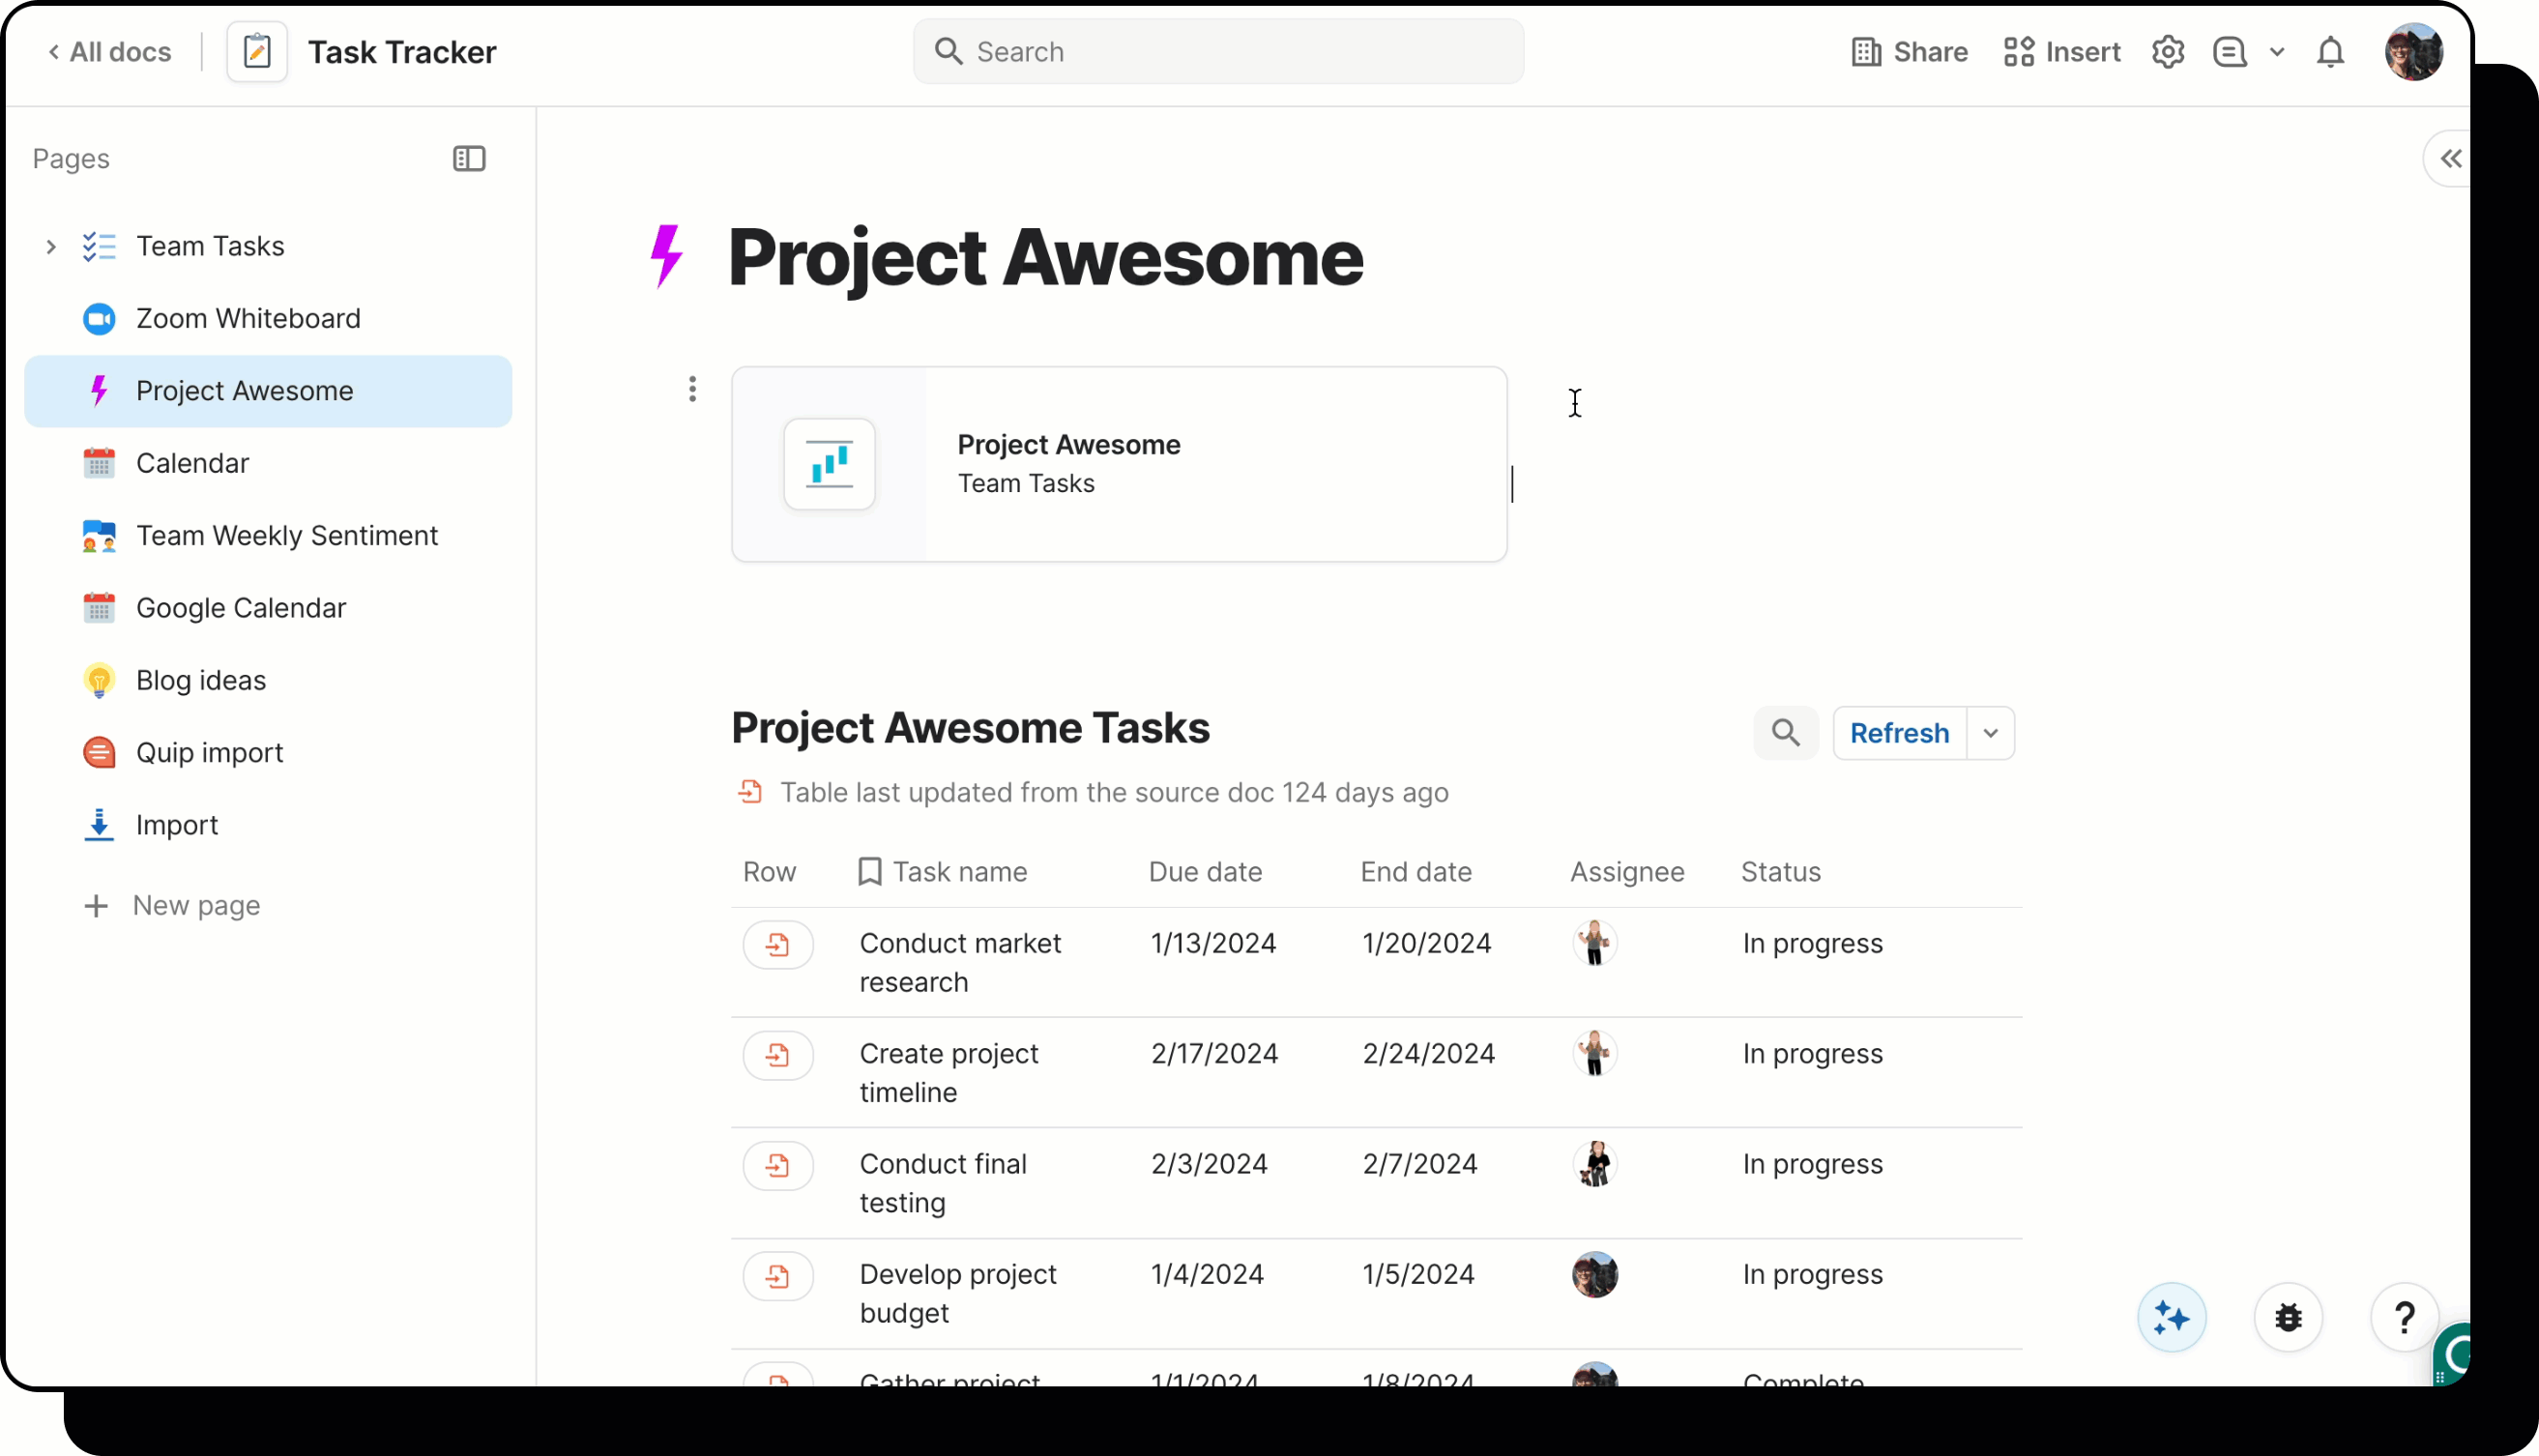2539x1456 pixels.
Task: Click the Refresh button
Action: pos(1898,733)
